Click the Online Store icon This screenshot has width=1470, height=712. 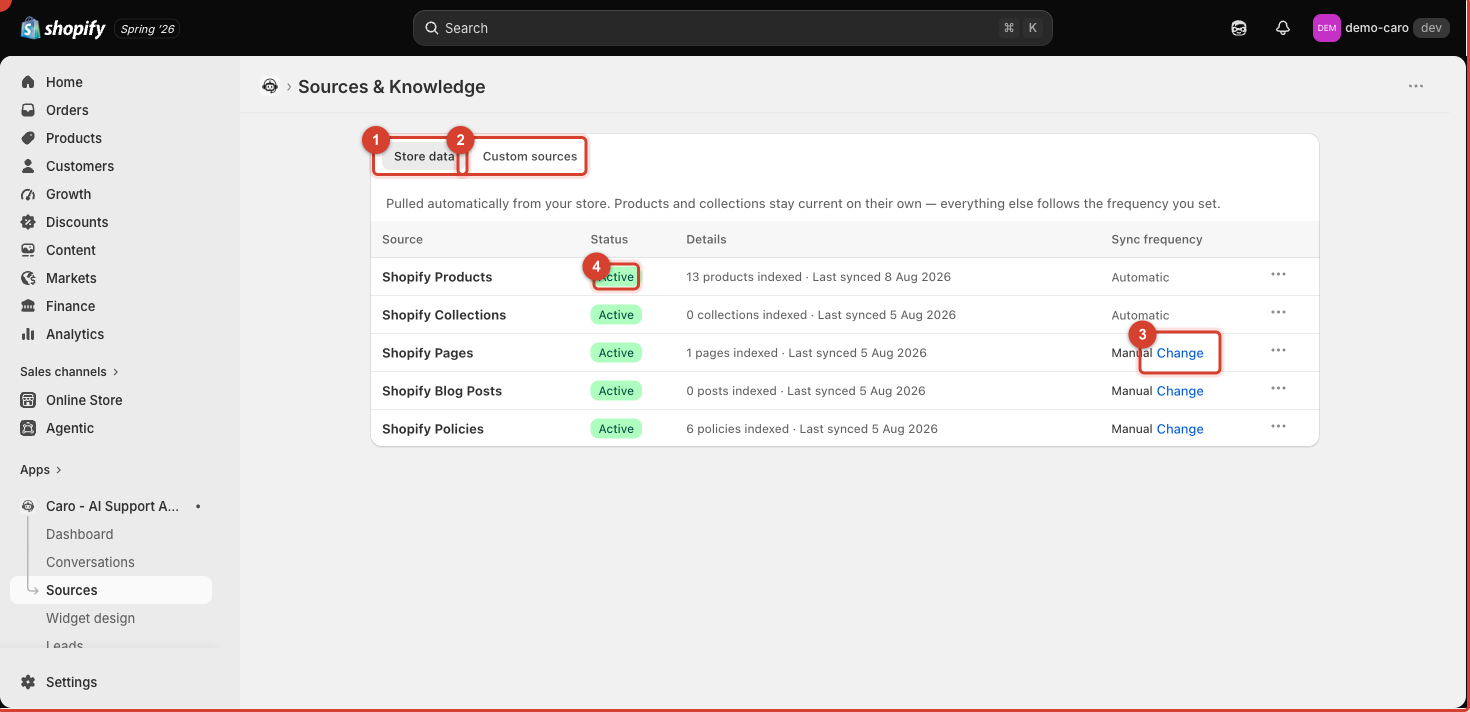(x=28, y=400)
